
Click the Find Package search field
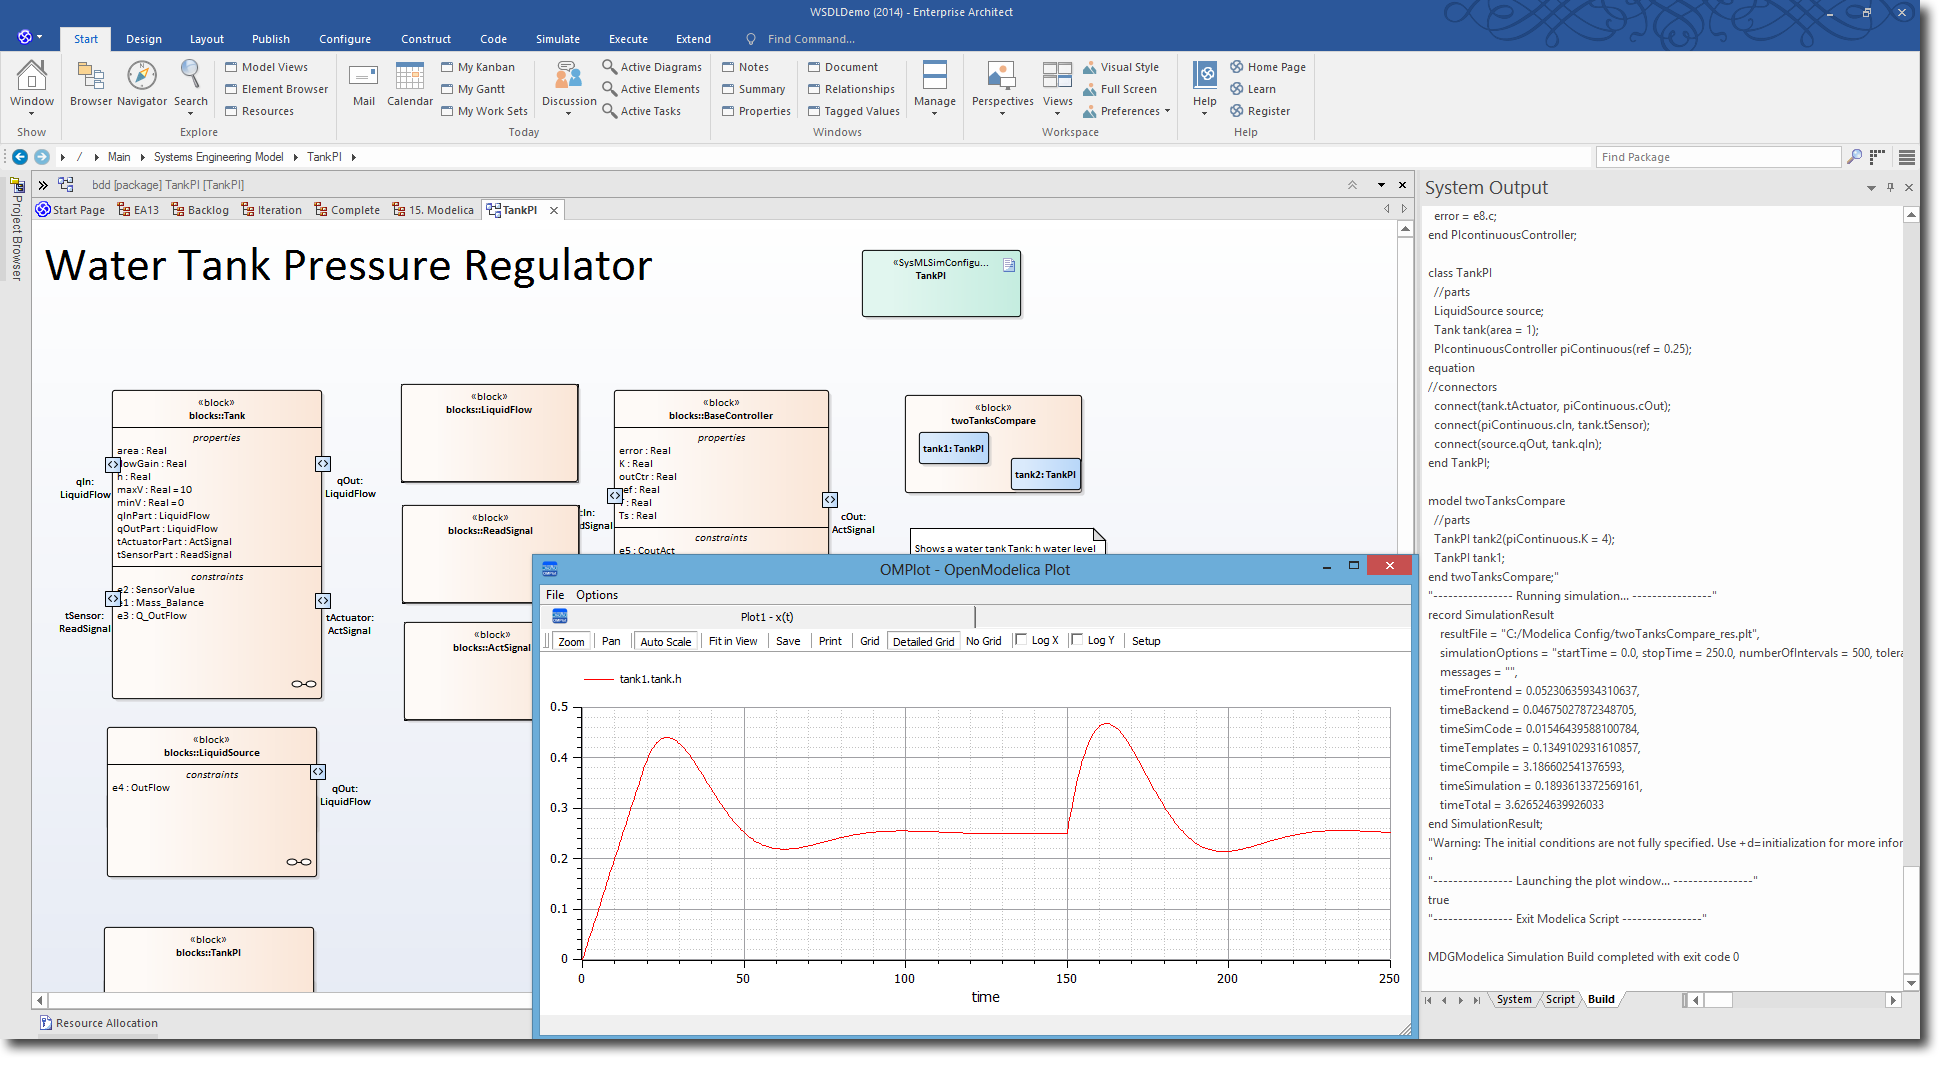1717,157
